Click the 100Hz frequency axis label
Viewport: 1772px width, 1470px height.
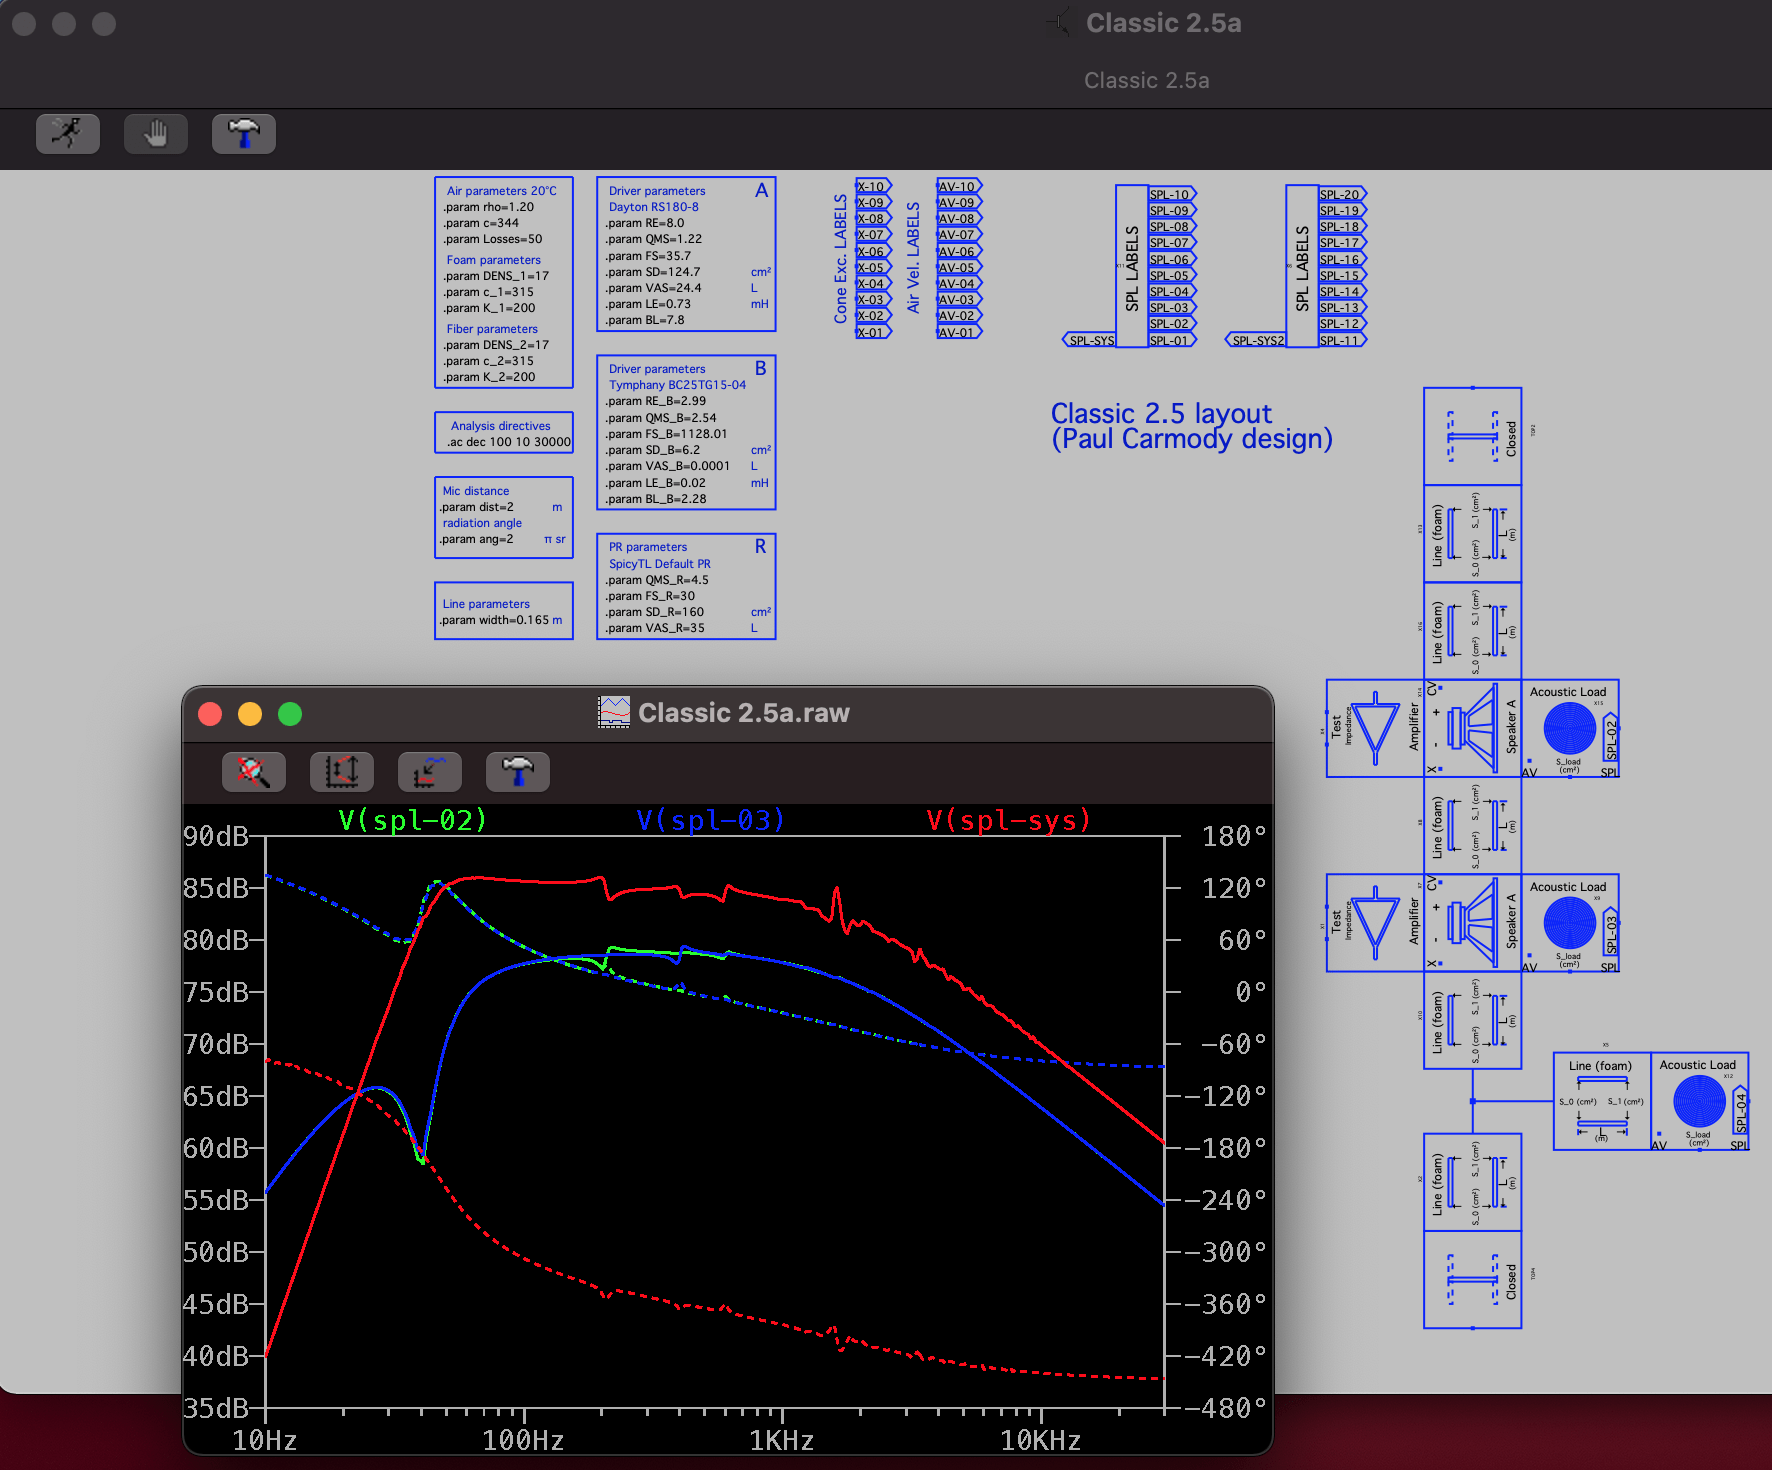(523, 1440)
